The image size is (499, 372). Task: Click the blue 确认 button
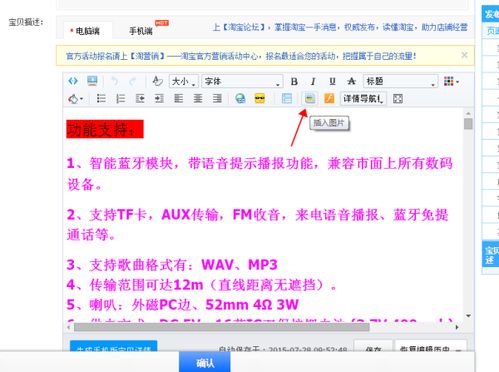[x=205, y=362]
